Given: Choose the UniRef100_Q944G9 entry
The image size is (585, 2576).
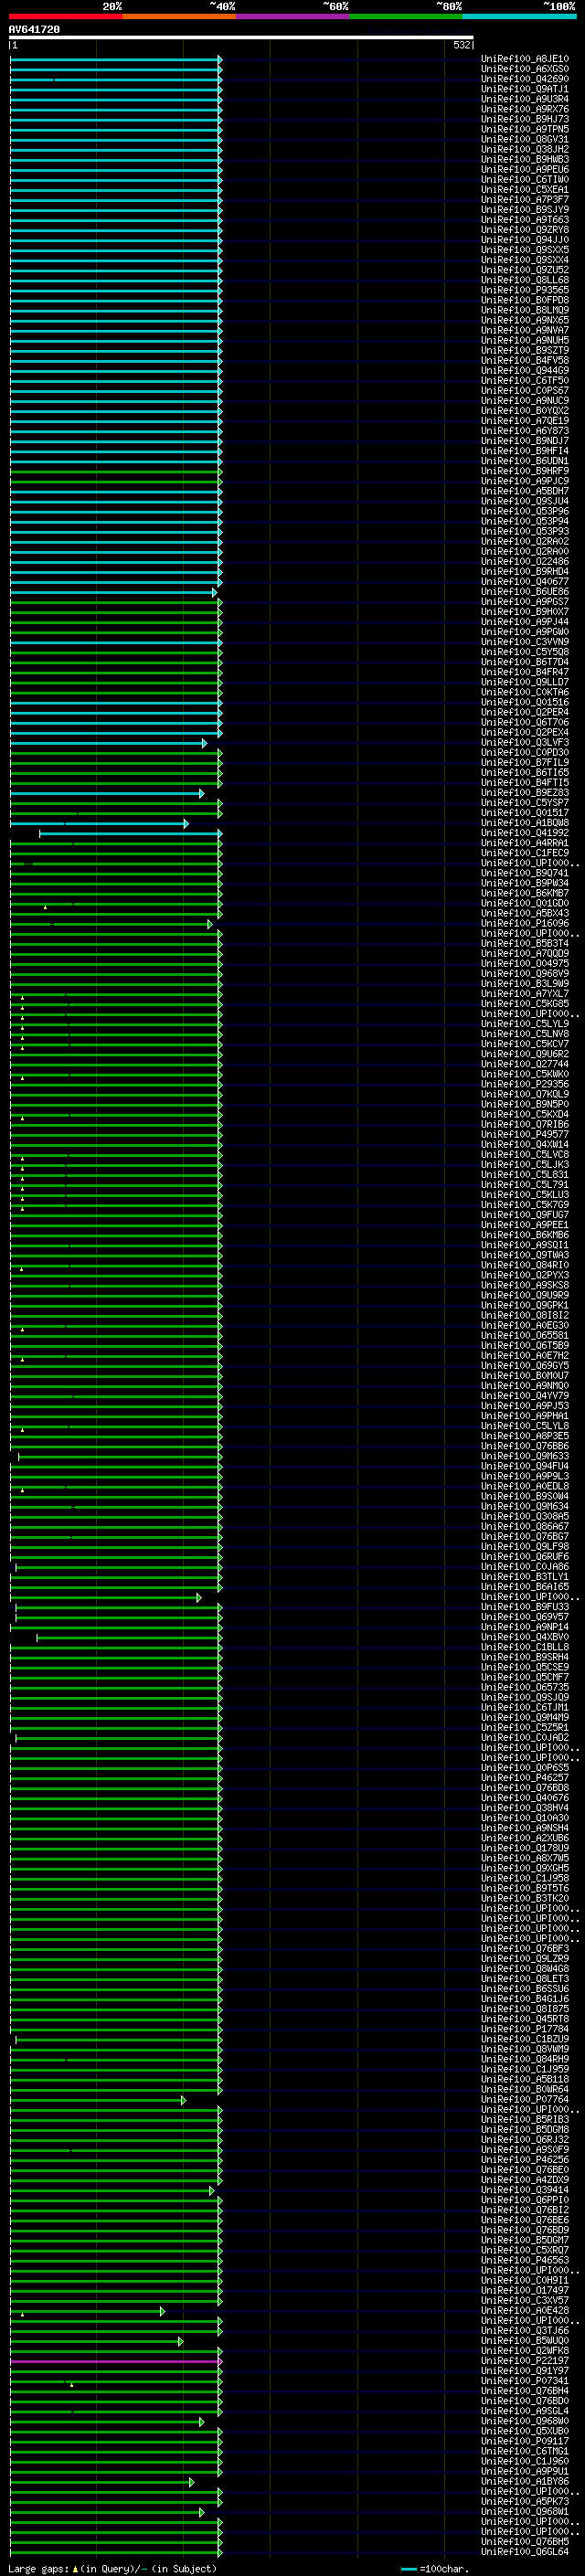Looking at the screenshot, I should (x=525, y=370).
